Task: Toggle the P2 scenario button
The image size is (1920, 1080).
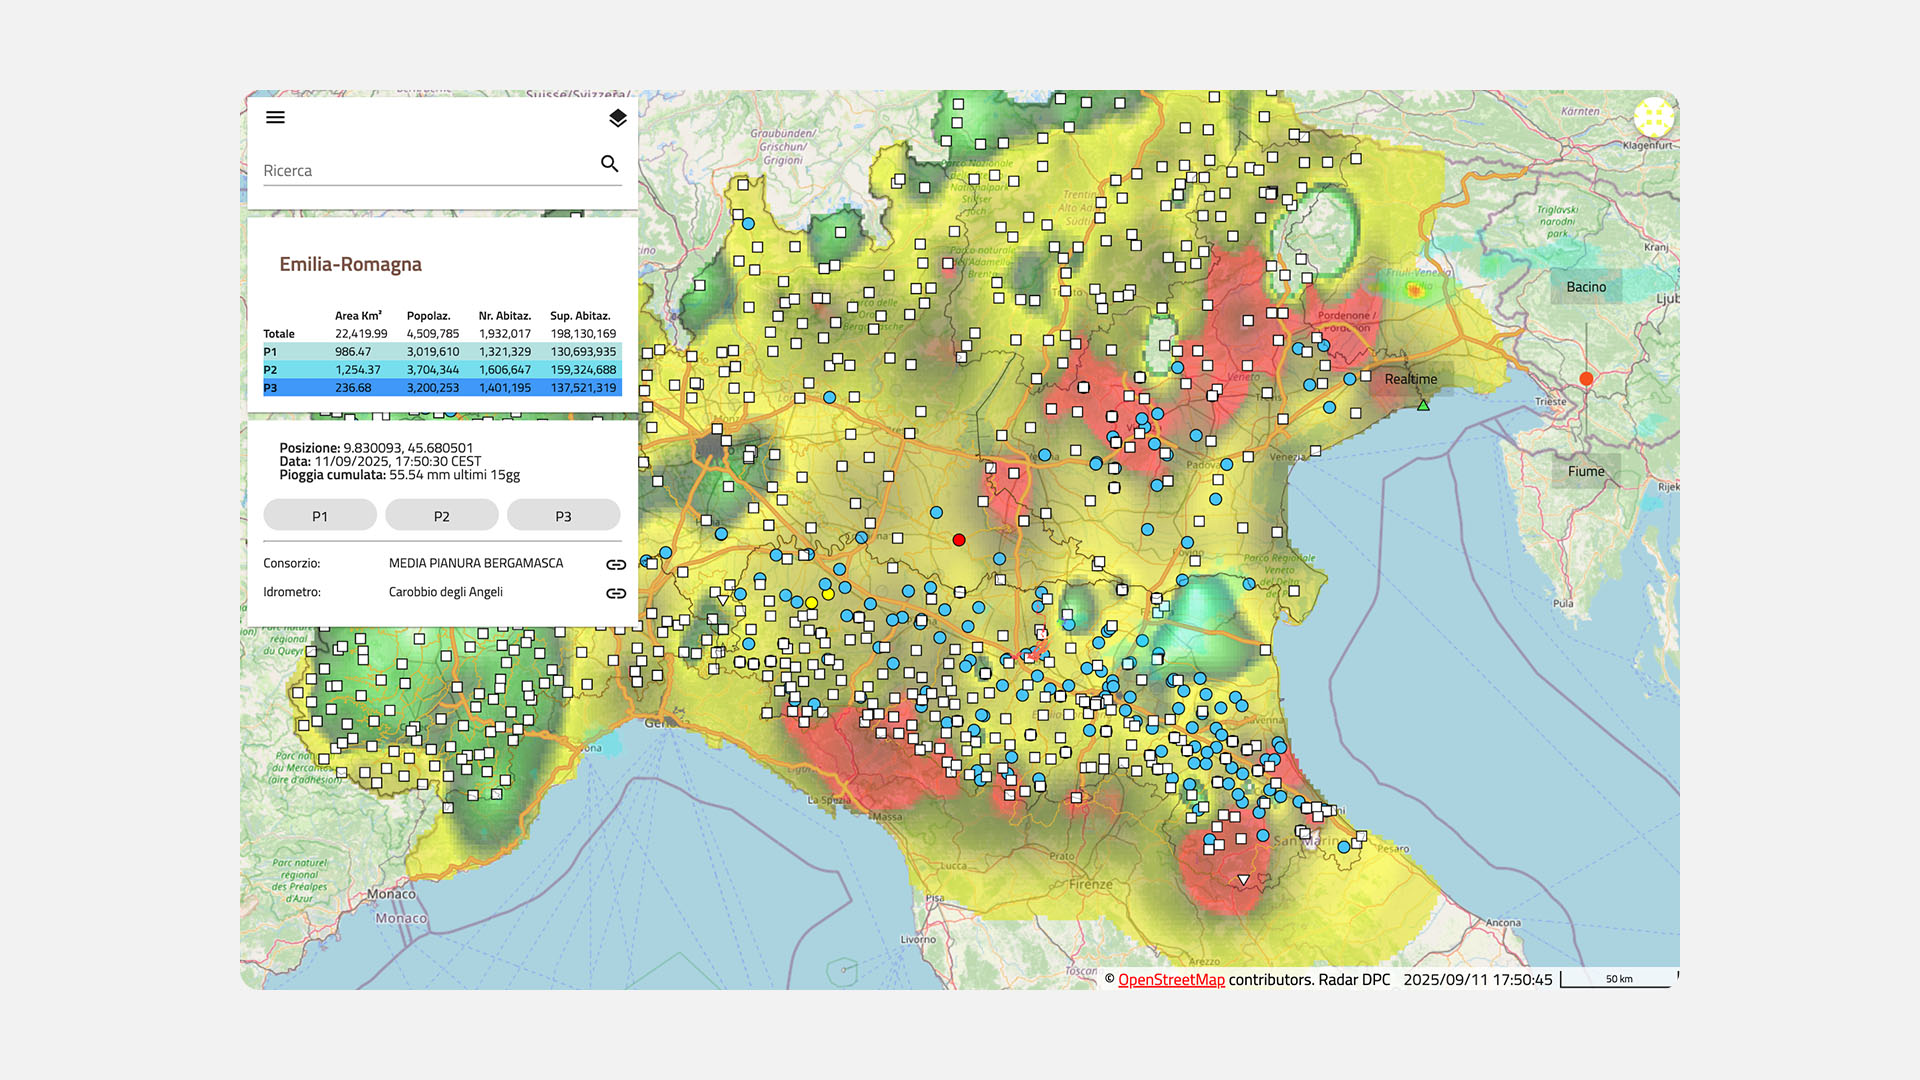Action: [441, 516]
